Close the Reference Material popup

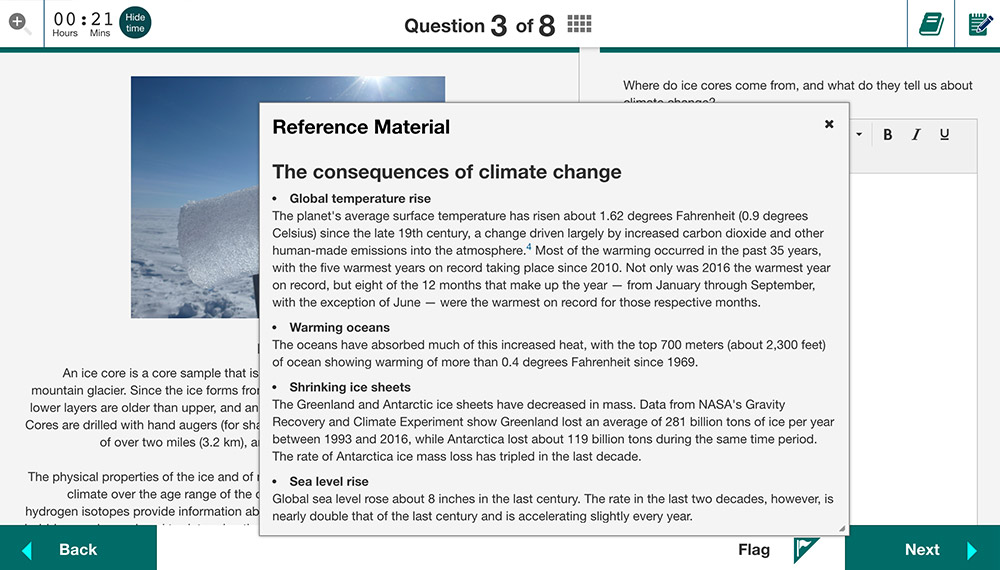(828, 124)
